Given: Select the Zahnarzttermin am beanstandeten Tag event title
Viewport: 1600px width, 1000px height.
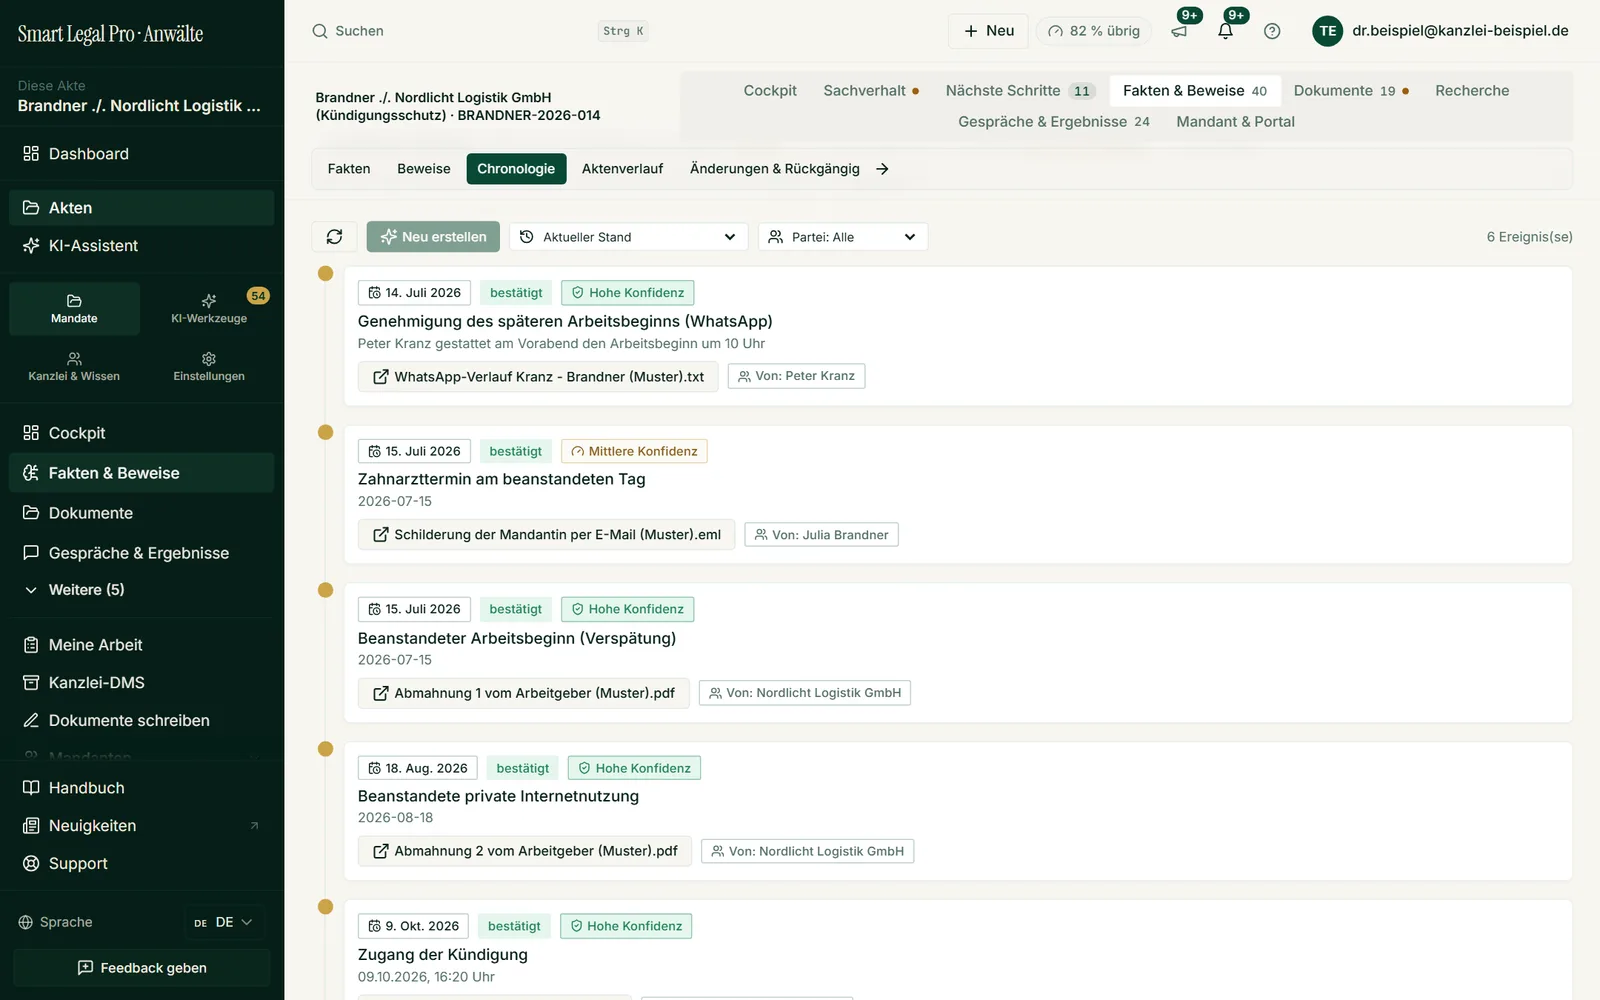Looking at the screenshot, I should point(502,479).
